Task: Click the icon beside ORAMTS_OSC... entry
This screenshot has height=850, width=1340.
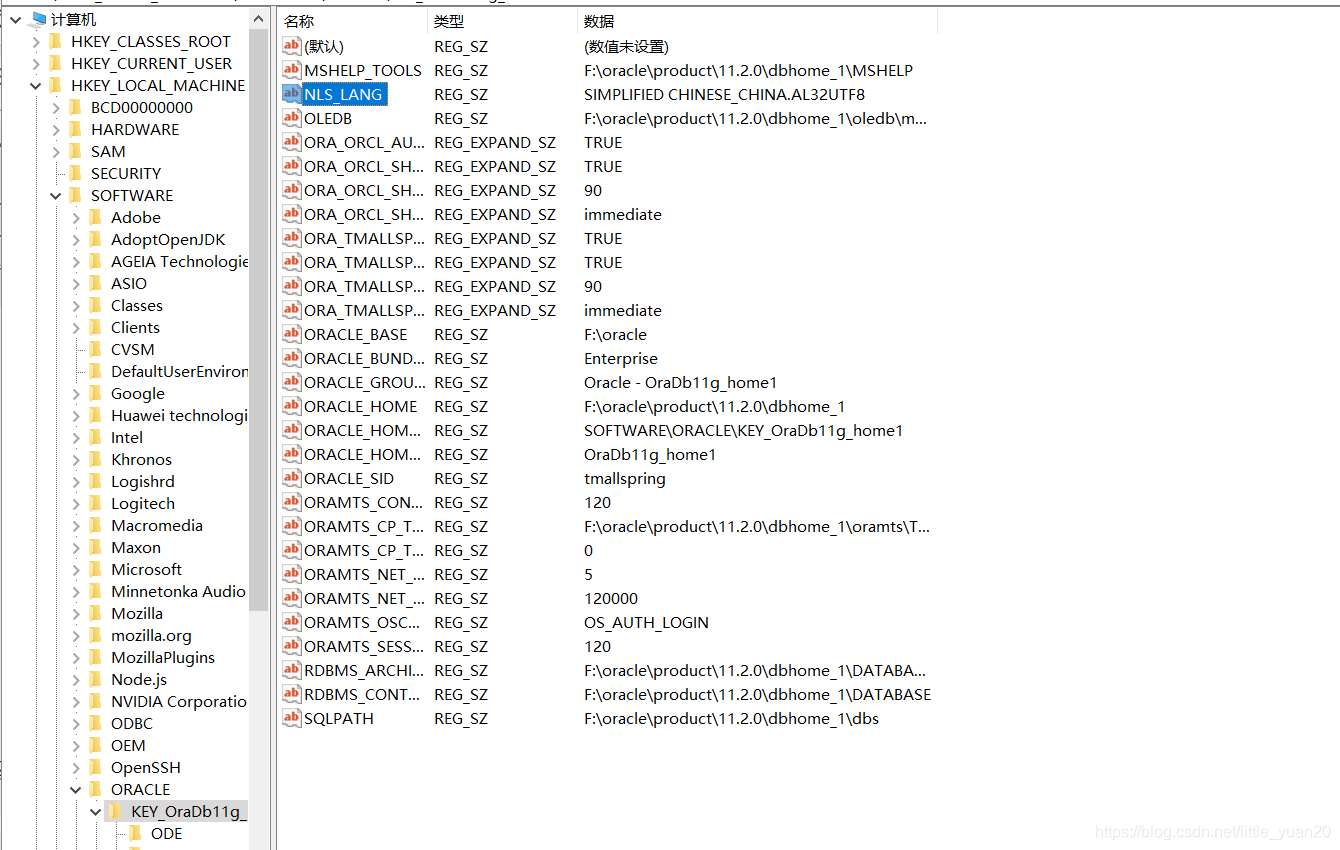Action: 292,622
